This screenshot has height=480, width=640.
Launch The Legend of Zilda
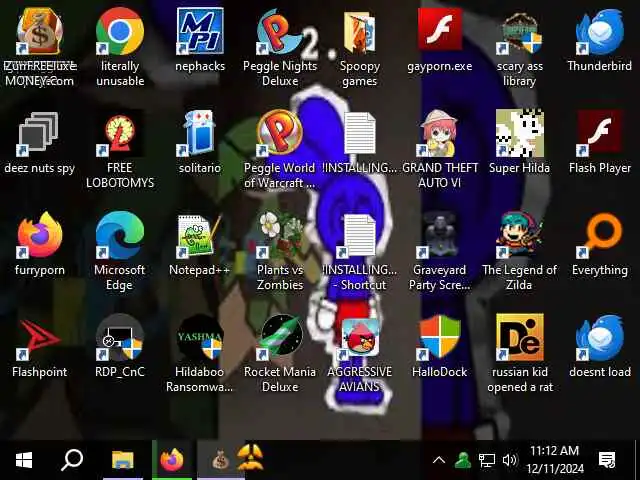tap(519, 236)
